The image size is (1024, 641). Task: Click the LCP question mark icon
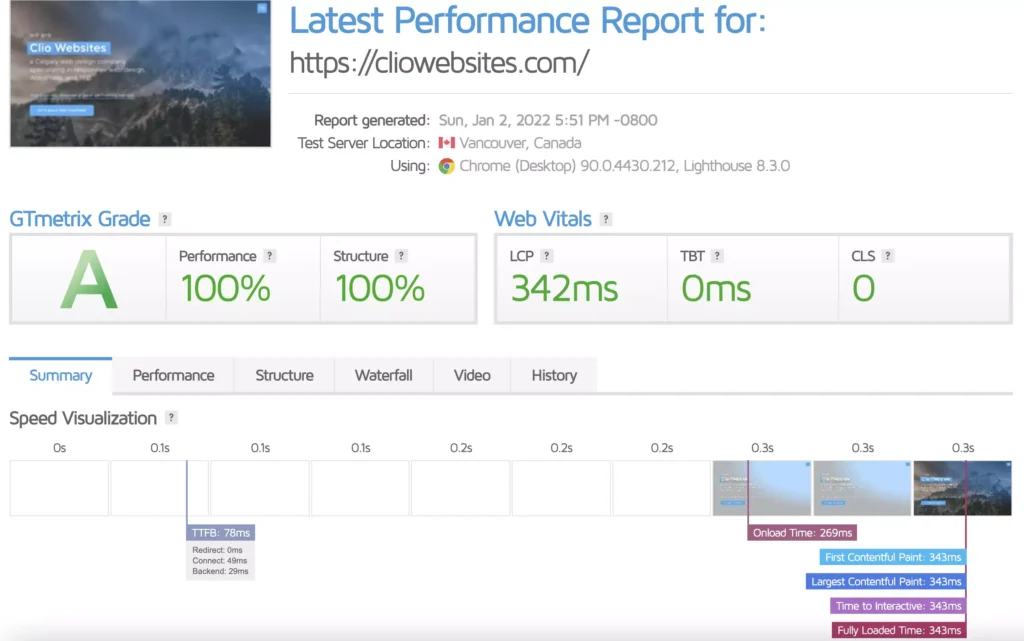click(x=547, y=256)
